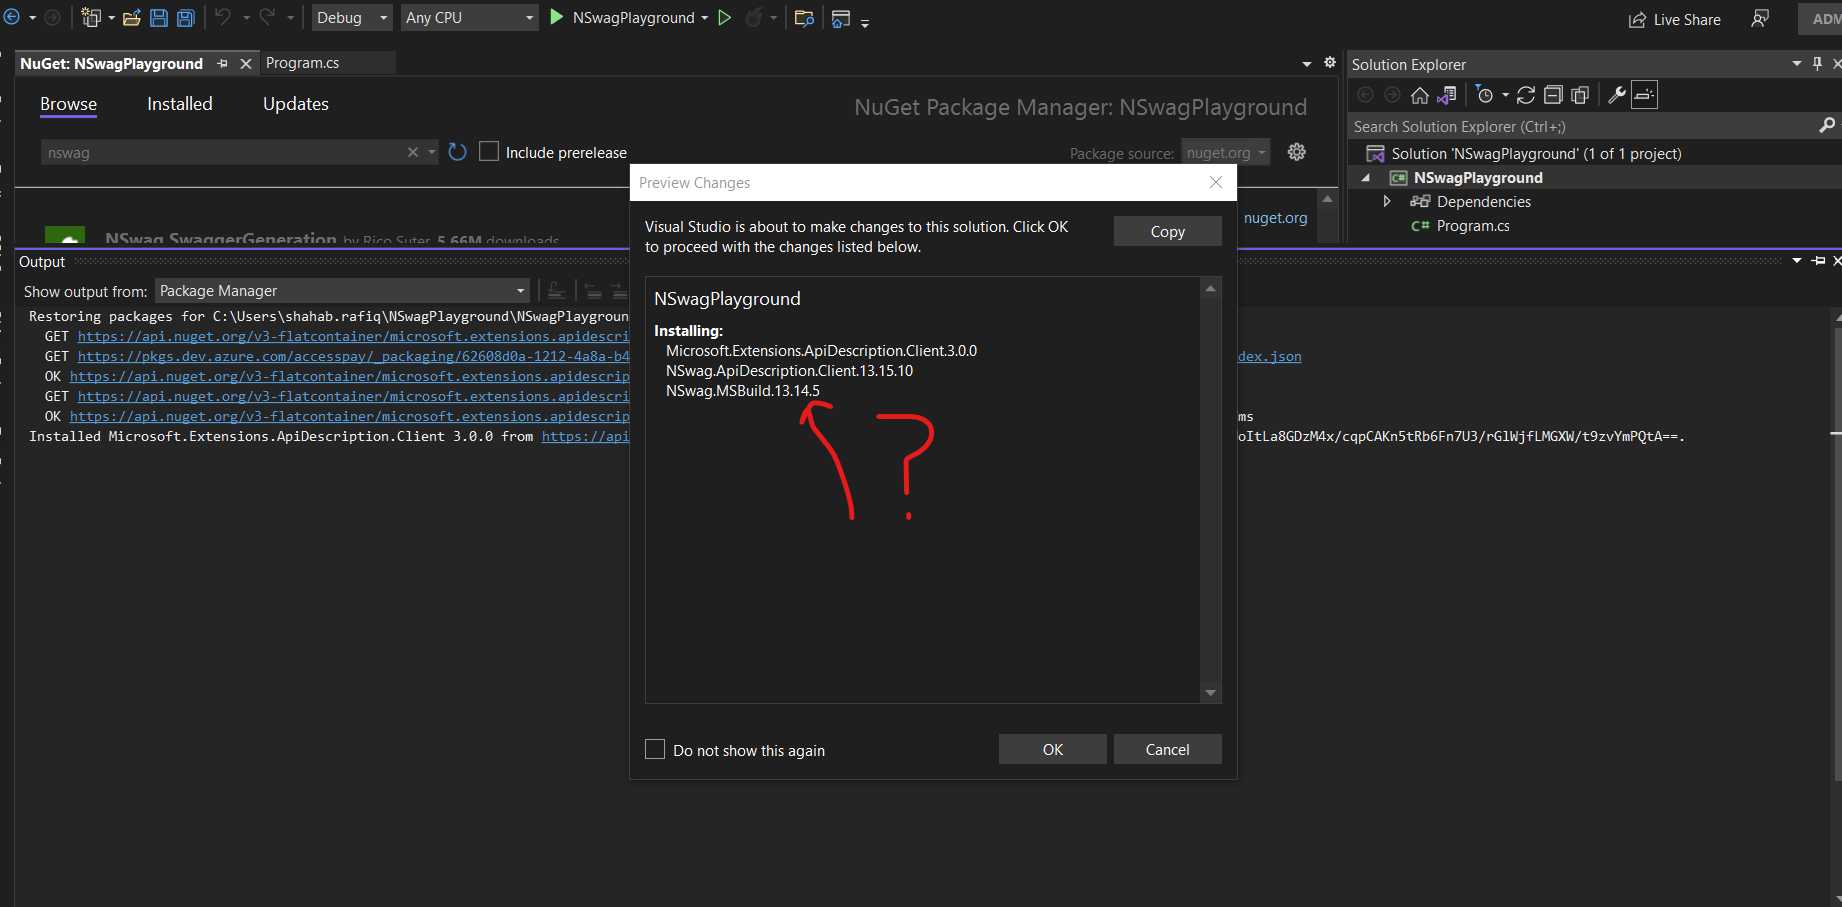
Task: Click the browser window icon in main toolbar
Action: tap(841, 17)
